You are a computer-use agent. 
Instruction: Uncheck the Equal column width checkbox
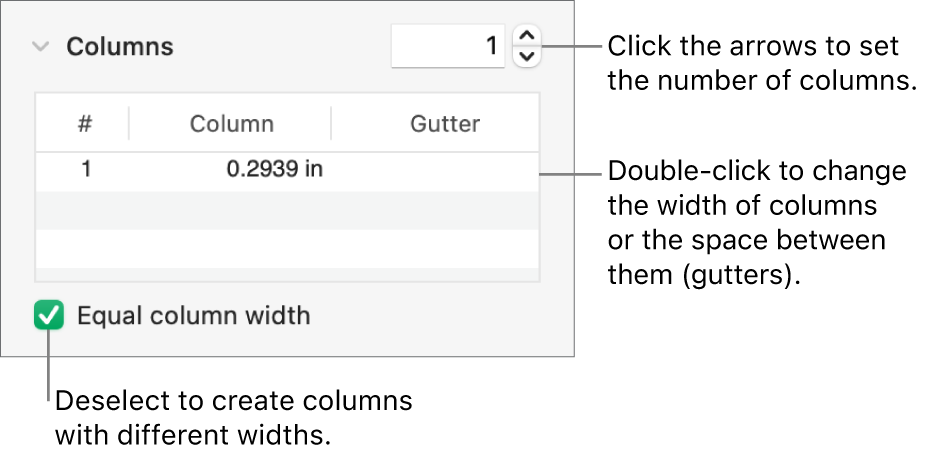48,317
